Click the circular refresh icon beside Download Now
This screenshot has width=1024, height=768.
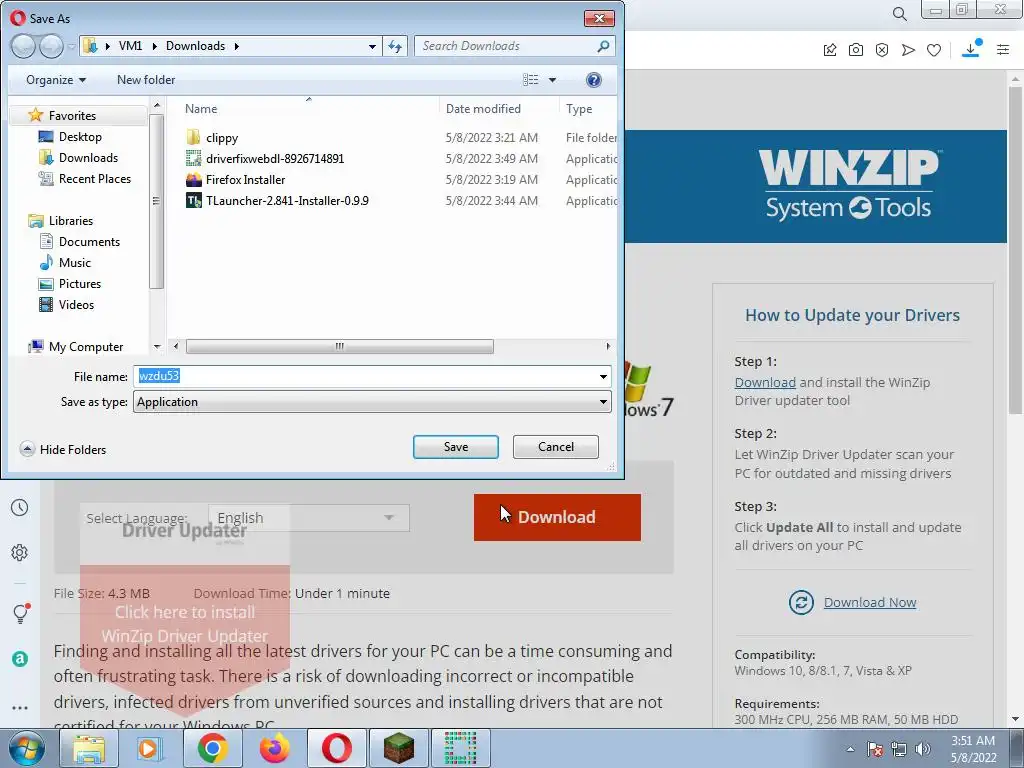801,602
